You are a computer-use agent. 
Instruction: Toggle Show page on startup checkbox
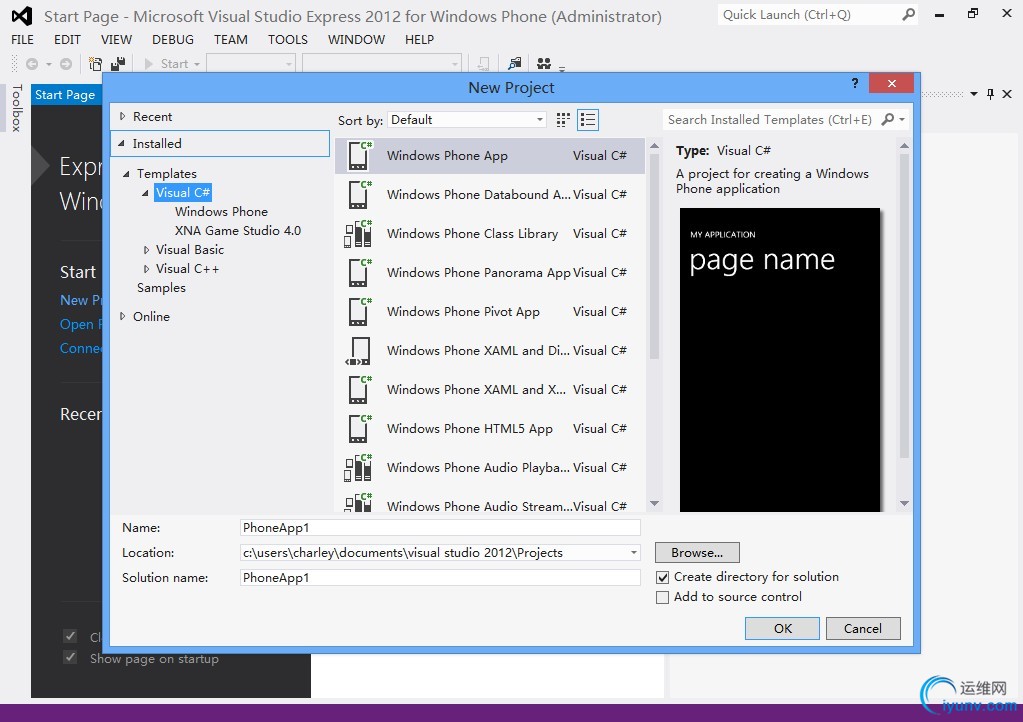[70, 658]
